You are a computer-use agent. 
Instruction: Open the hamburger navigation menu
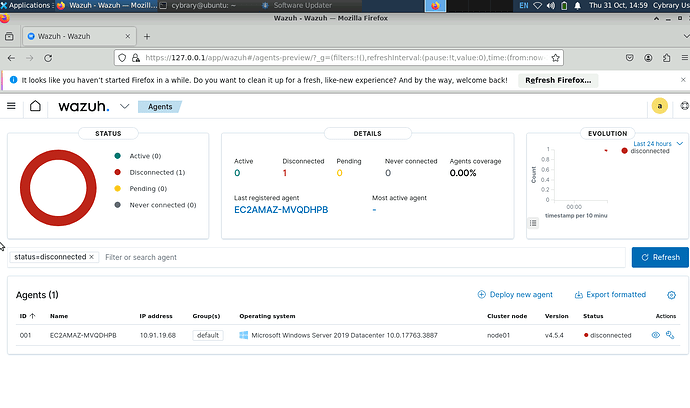[12, 106]
